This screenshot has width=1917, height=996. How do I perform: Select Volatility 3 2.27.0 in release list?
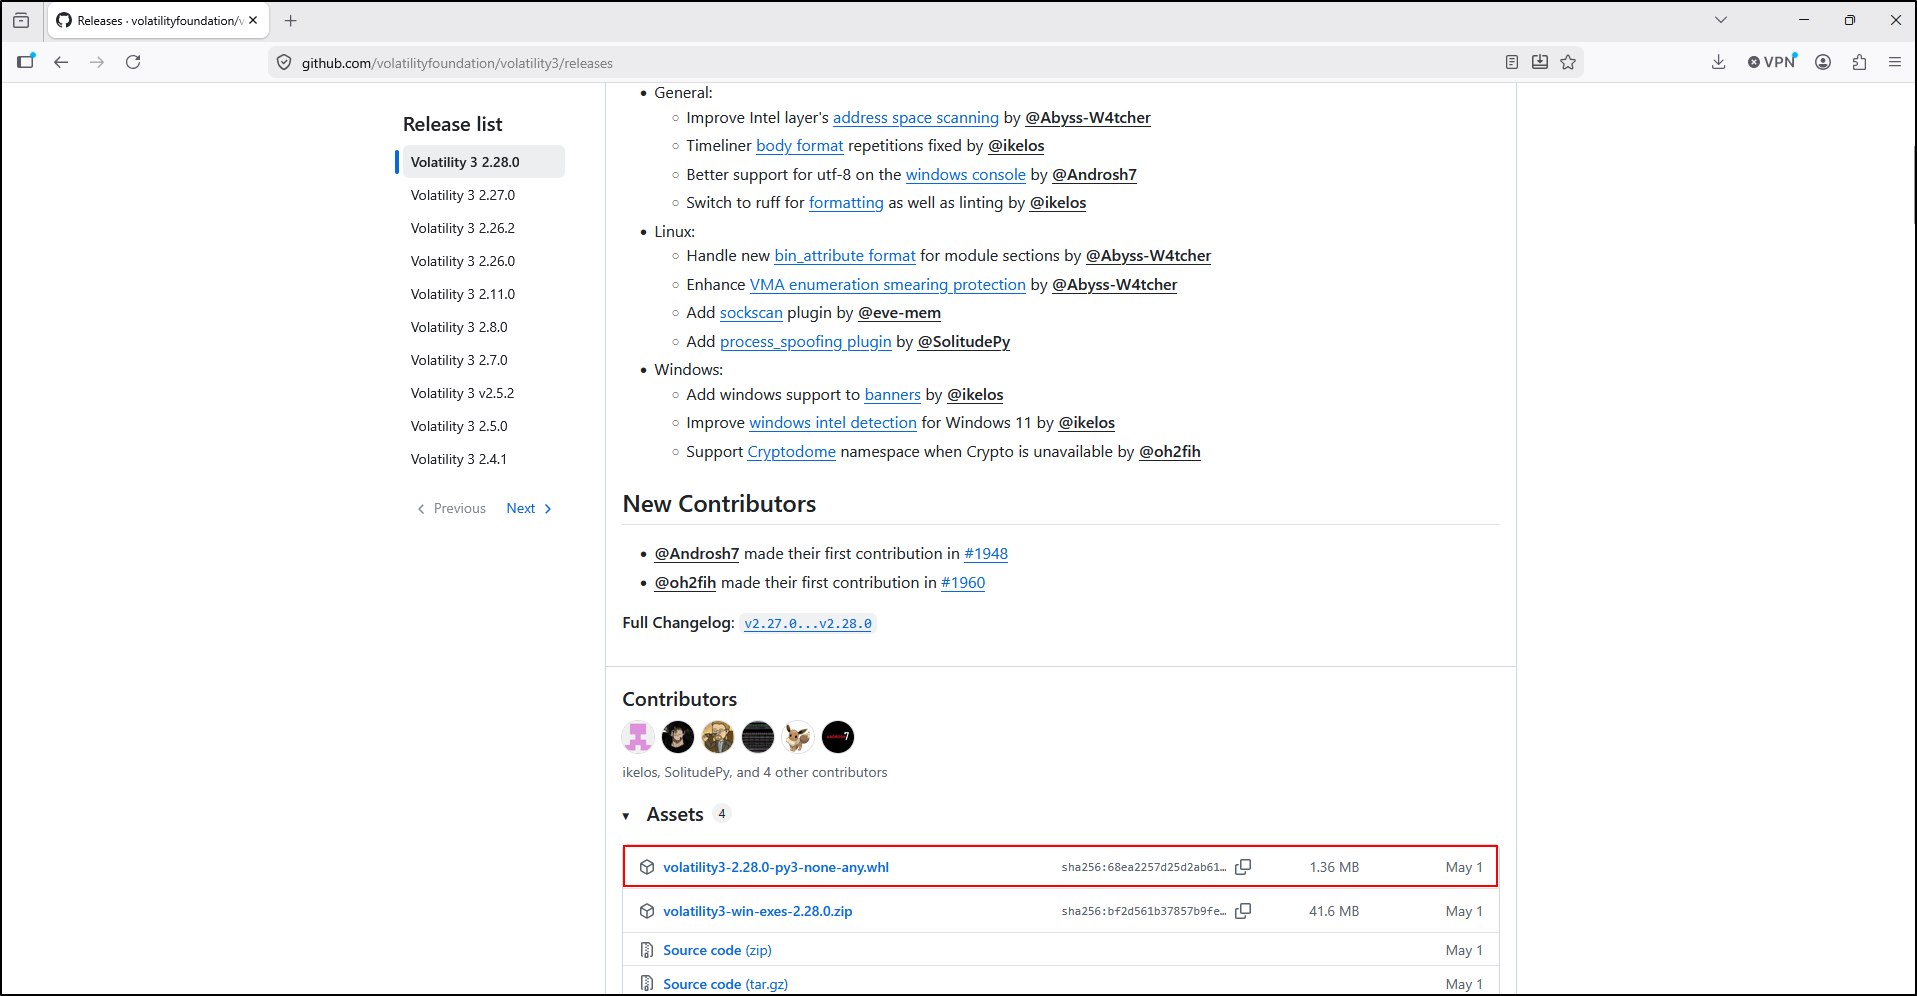(x=463, y=195)
